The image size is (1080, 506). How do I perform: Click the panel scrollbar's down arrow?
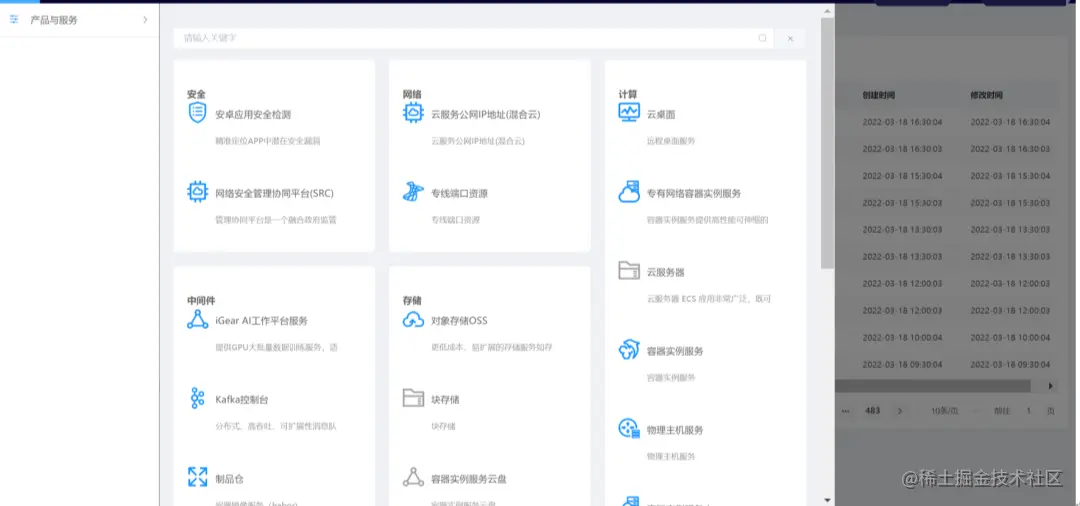pos(827,500)
